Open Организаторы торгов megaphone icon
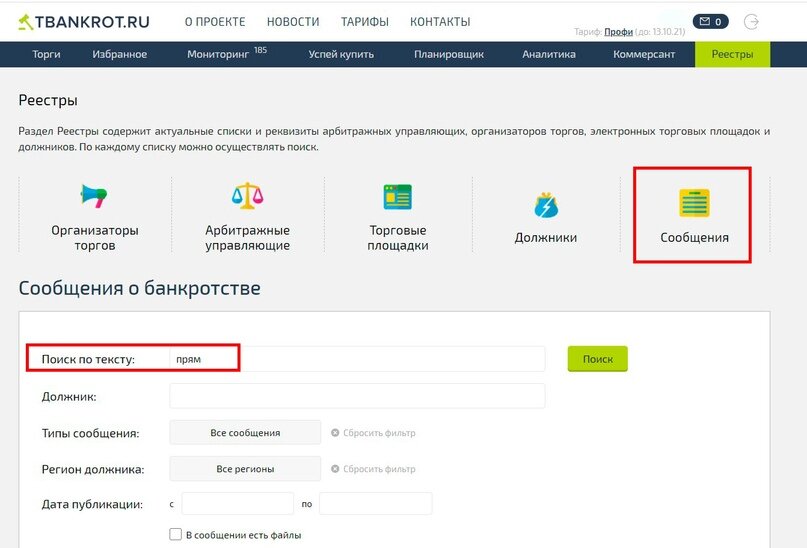807x548 pixels. [x=94, y=196]
